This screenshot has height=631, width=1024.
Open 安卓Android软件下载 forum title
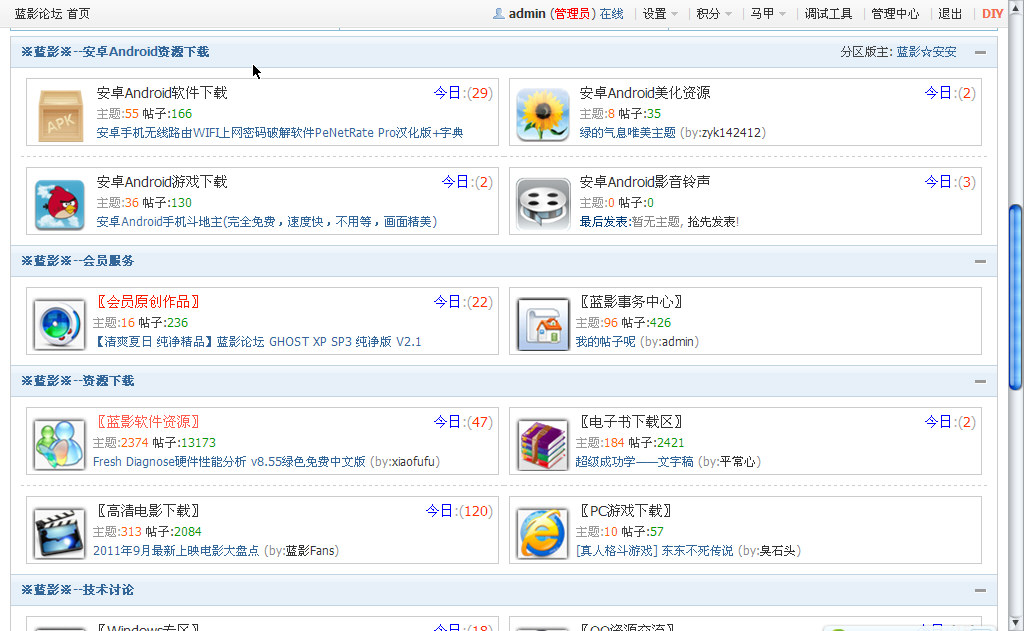162,93
